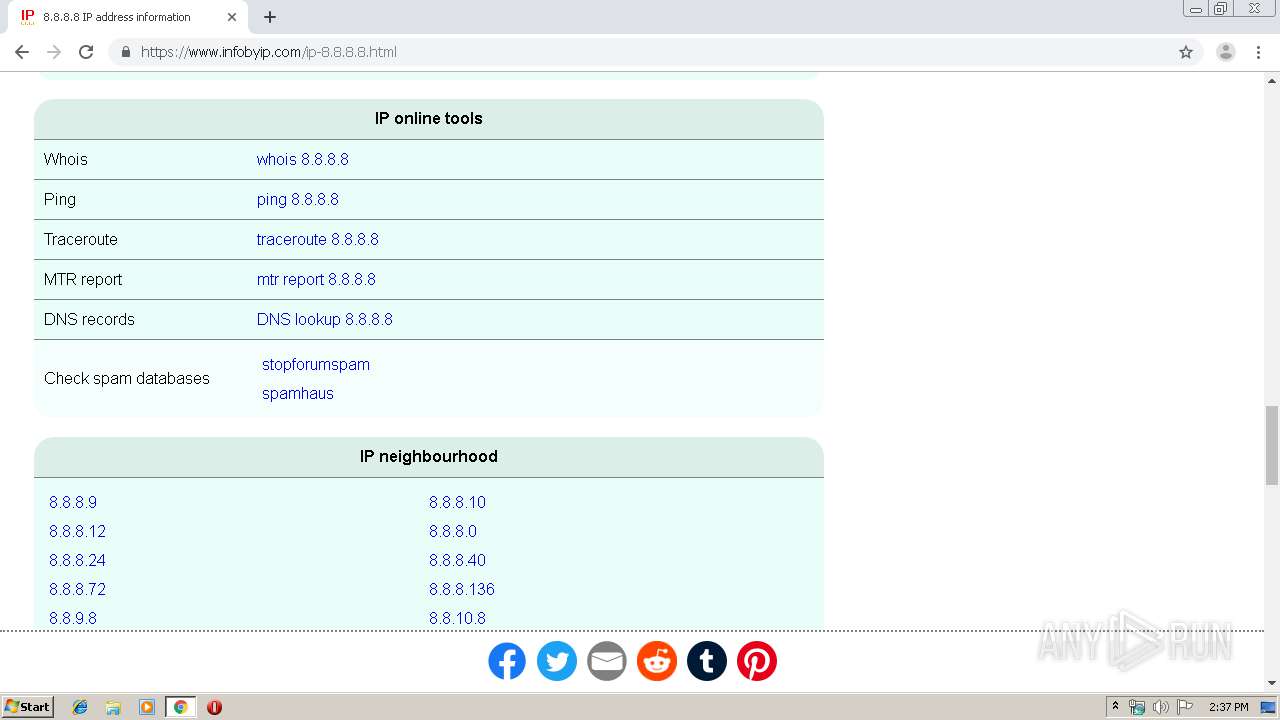Share page on Twitter icon
The height and width of the screenshot is (720, 1280).
557,661
